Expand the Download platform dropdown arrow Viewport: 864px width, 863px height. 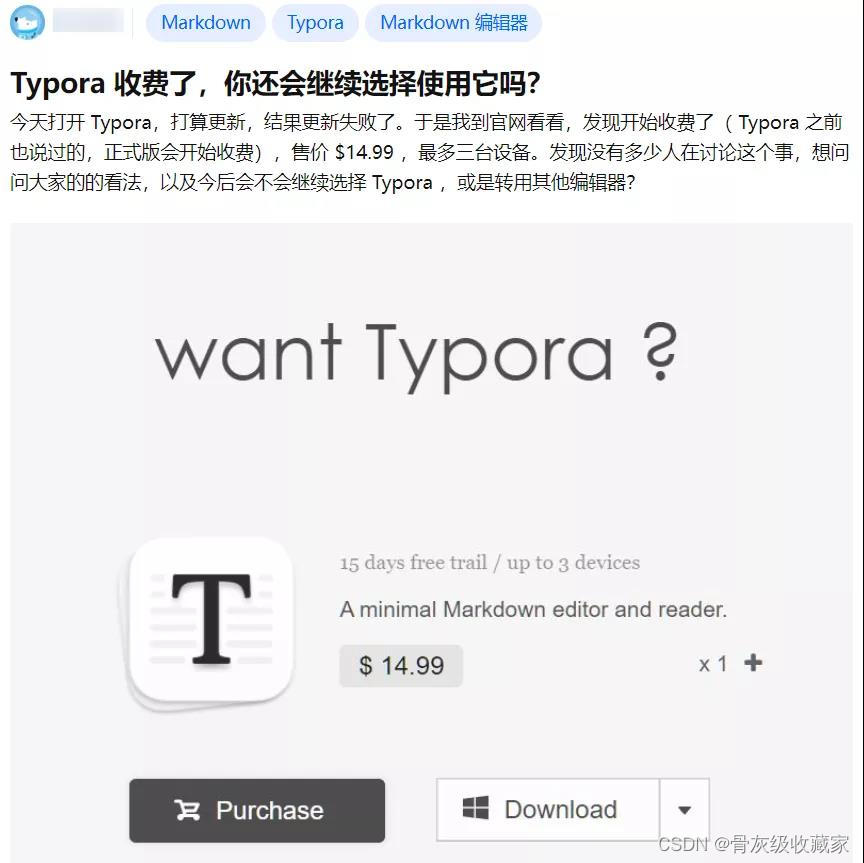tap(684, 810)
